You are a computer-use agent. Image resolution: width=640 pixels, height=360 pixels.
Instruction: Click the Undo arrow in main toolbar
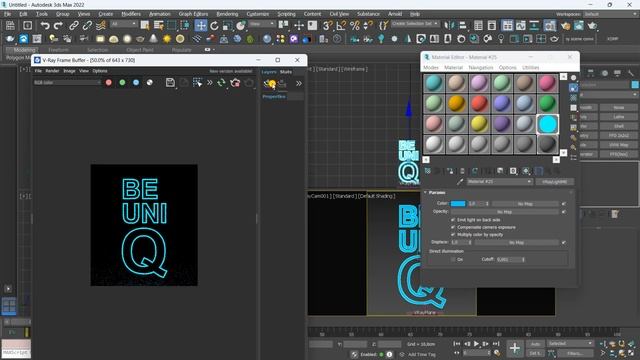pyautogui.click(x=45, y=26)
